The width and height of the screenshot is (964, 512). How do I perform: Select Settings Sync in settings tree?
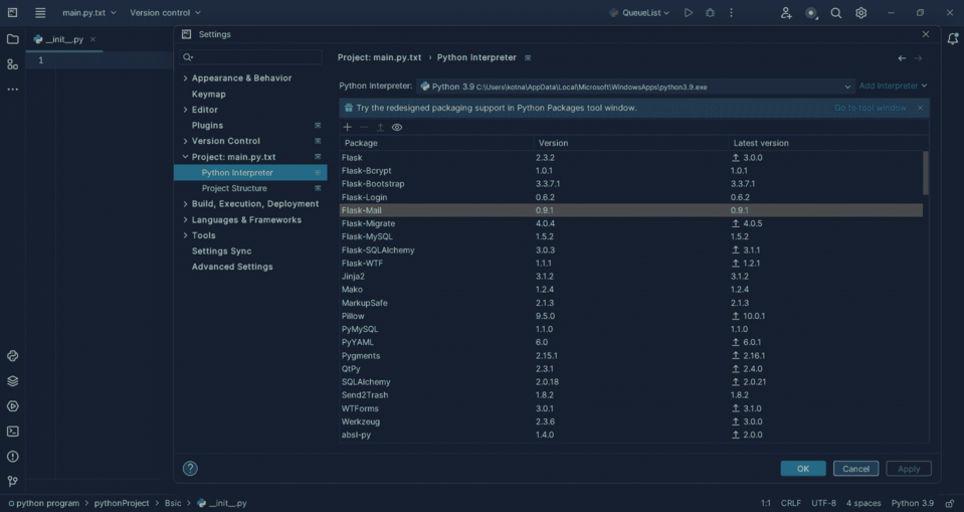tap(221, 251)
